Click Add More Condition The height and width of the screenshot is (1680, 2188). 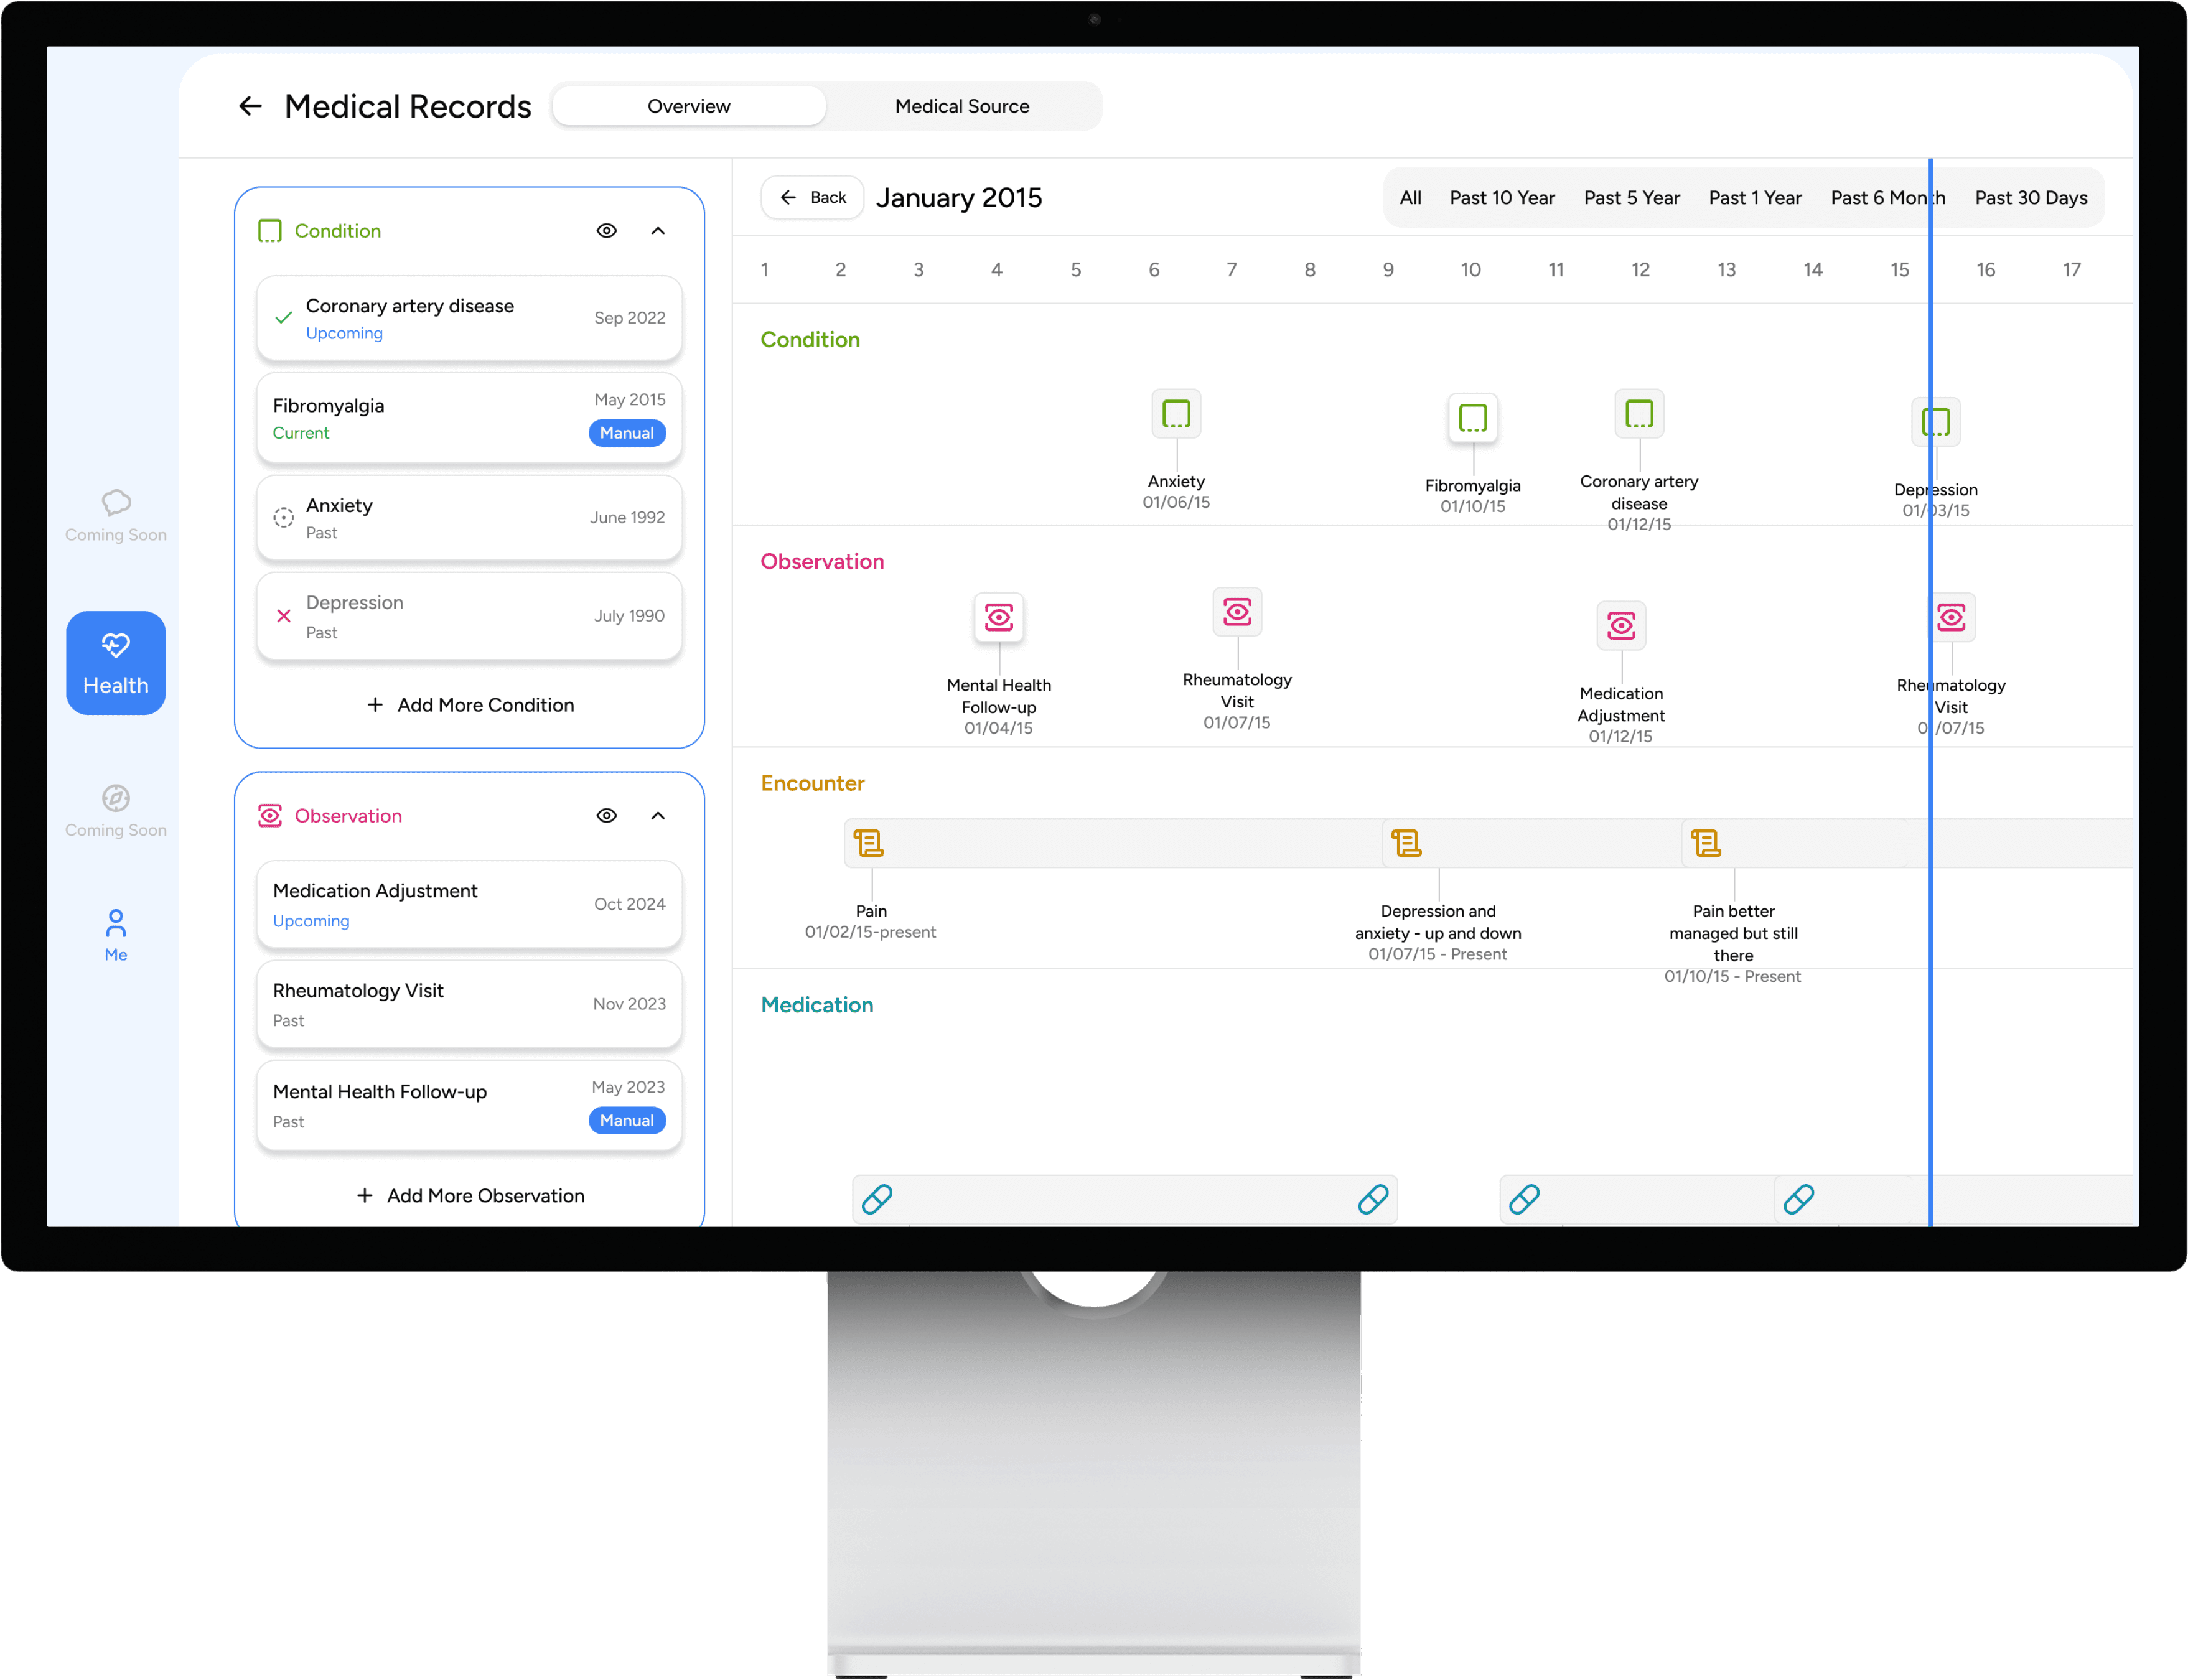coord(470,705)
